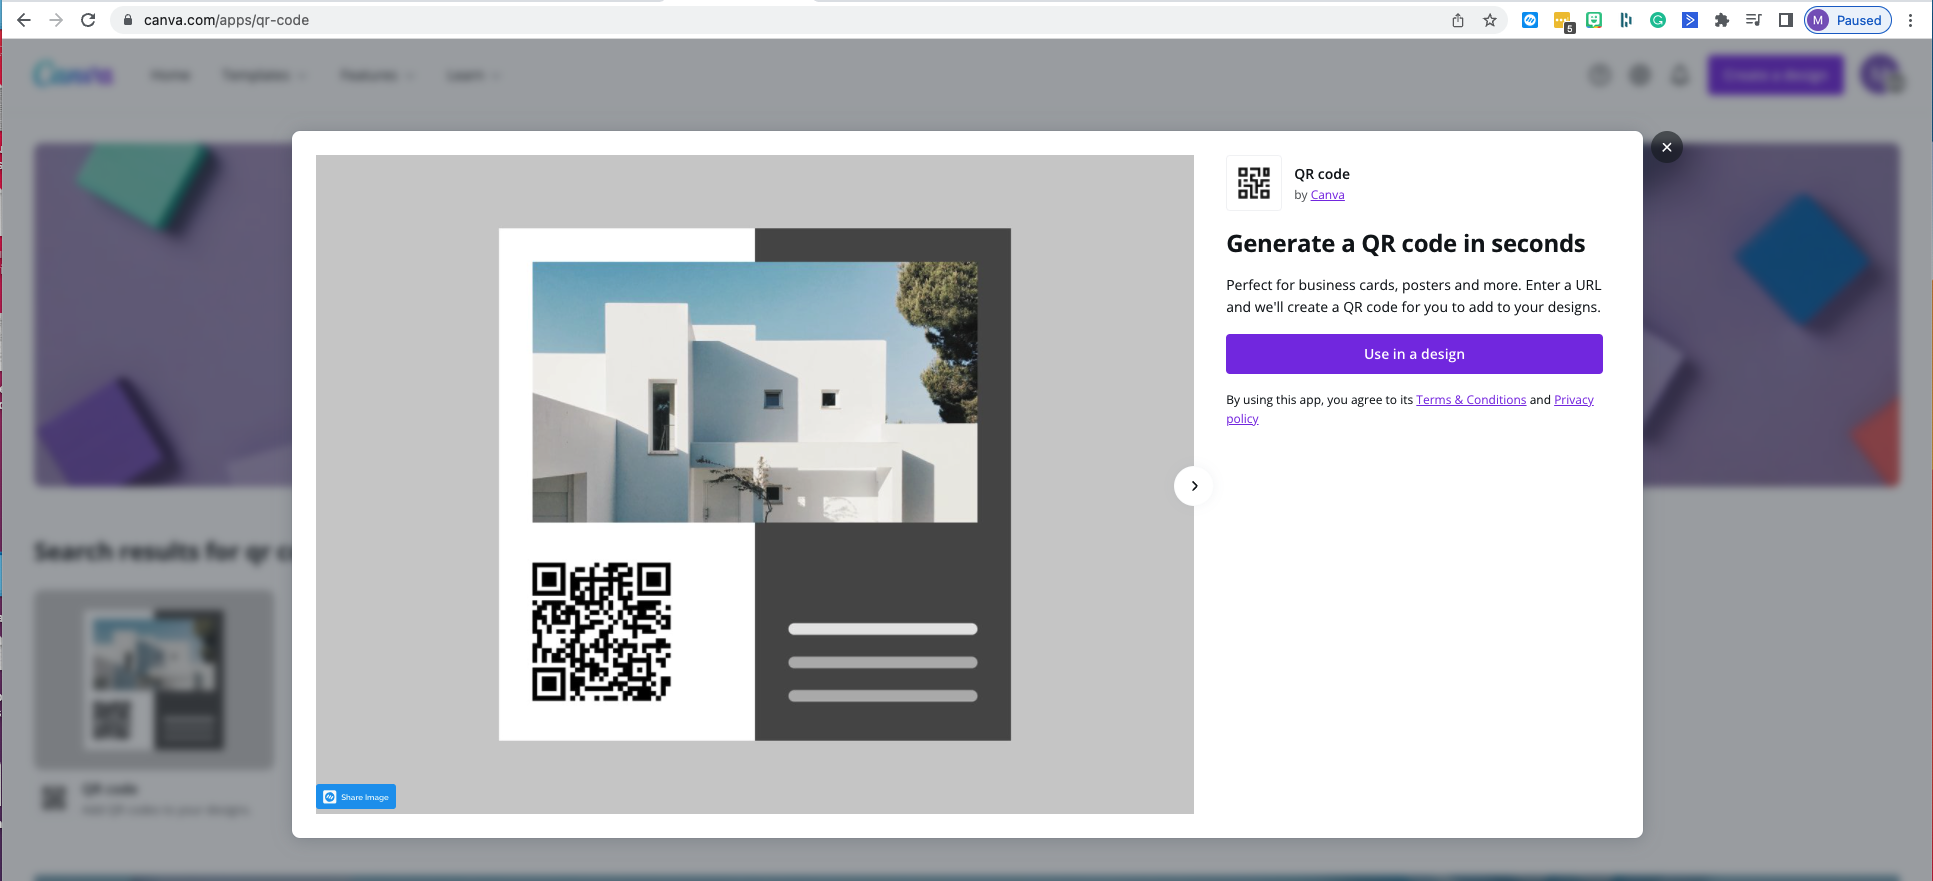Go back to the previous page

24,20
